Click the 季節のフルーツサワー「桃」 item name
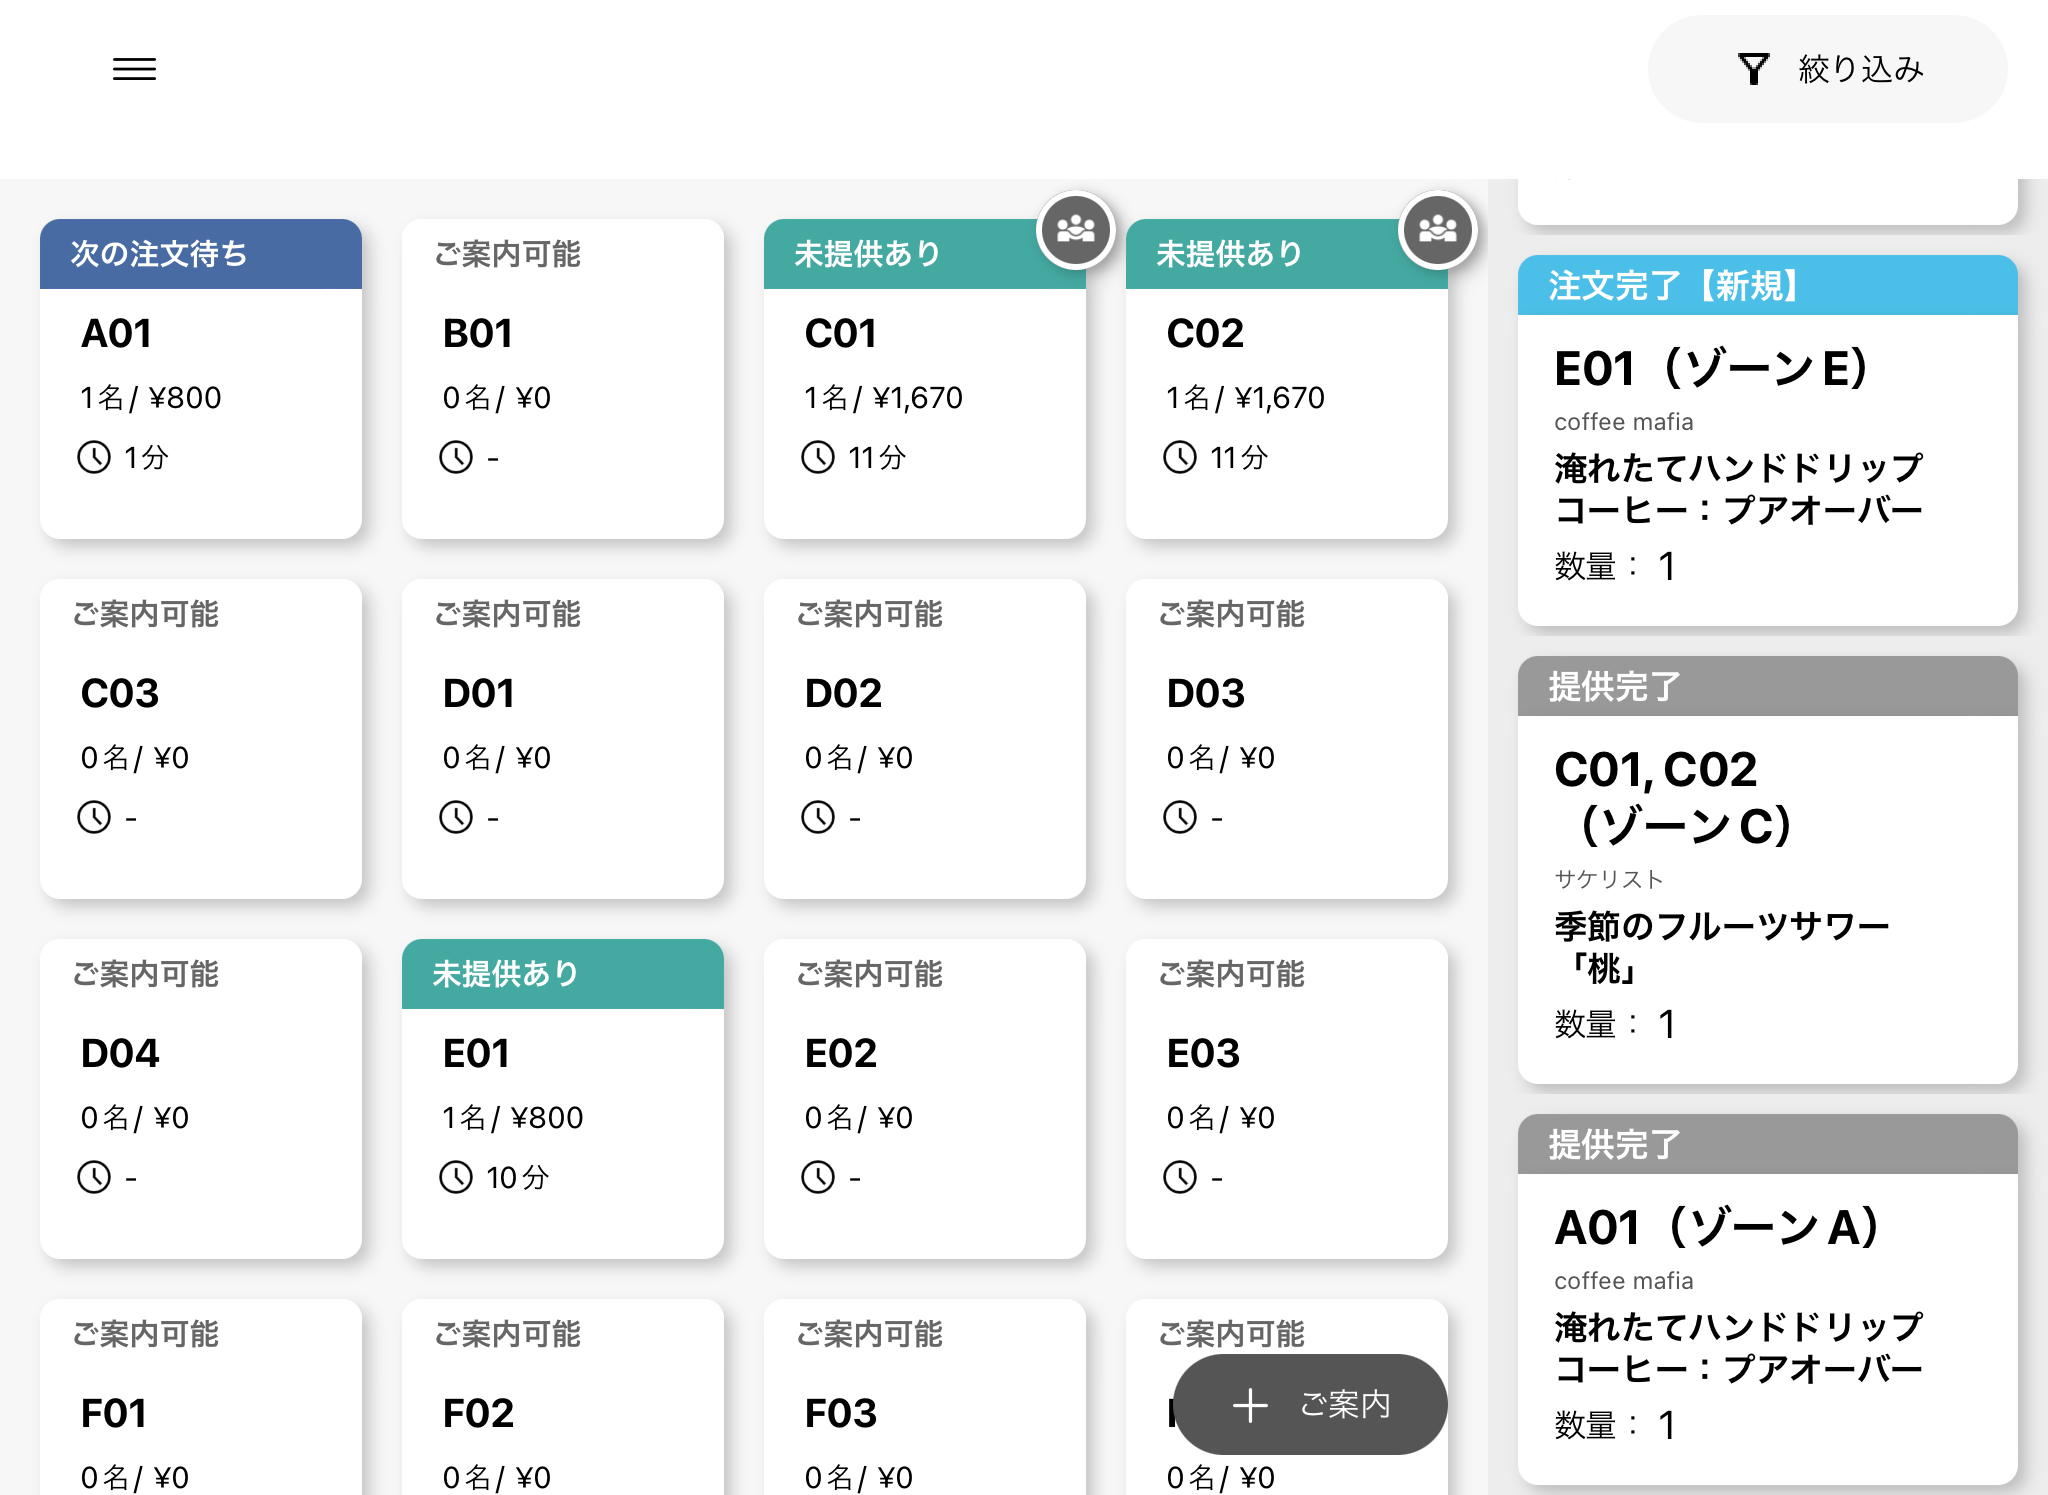The height and width of the screenshot is (1495, 2048). pyautogui.click(x=1721, y=947)
